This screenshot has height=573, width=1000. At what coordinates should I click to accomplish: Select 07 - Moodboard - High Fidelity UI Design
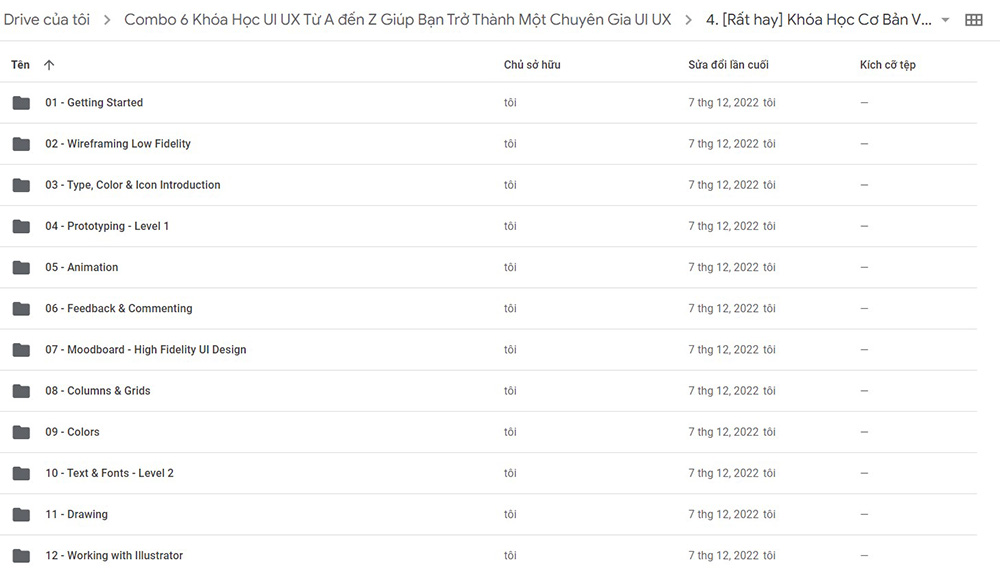[x=145, y=350]
